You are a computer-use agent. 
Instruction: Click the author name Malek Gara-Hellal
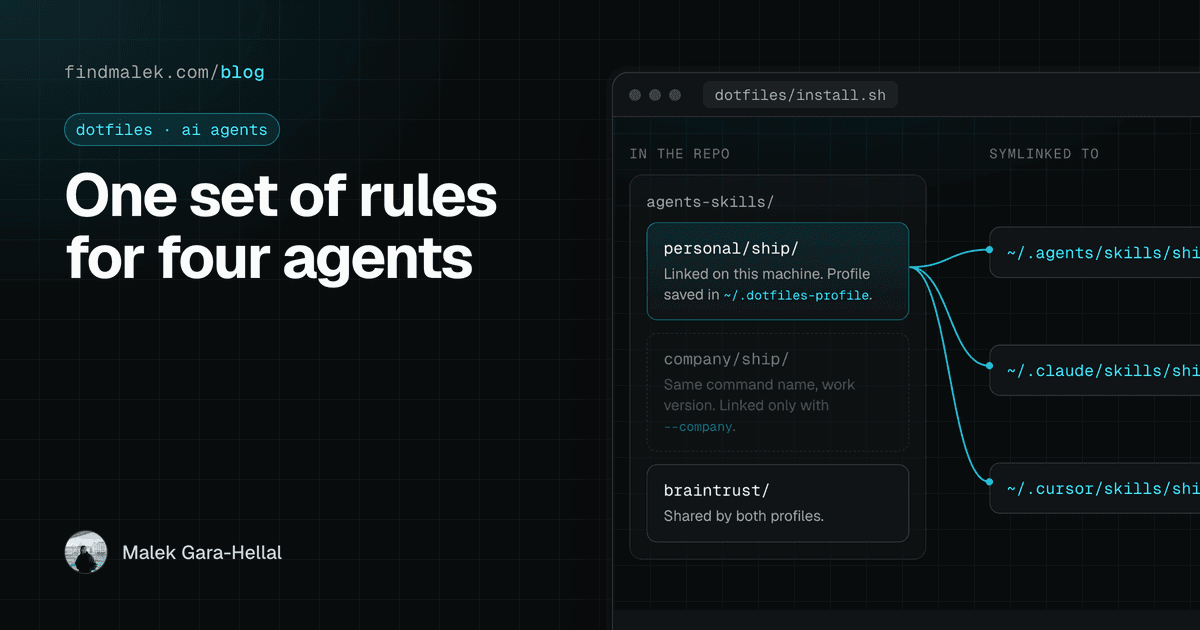[202, 552]
